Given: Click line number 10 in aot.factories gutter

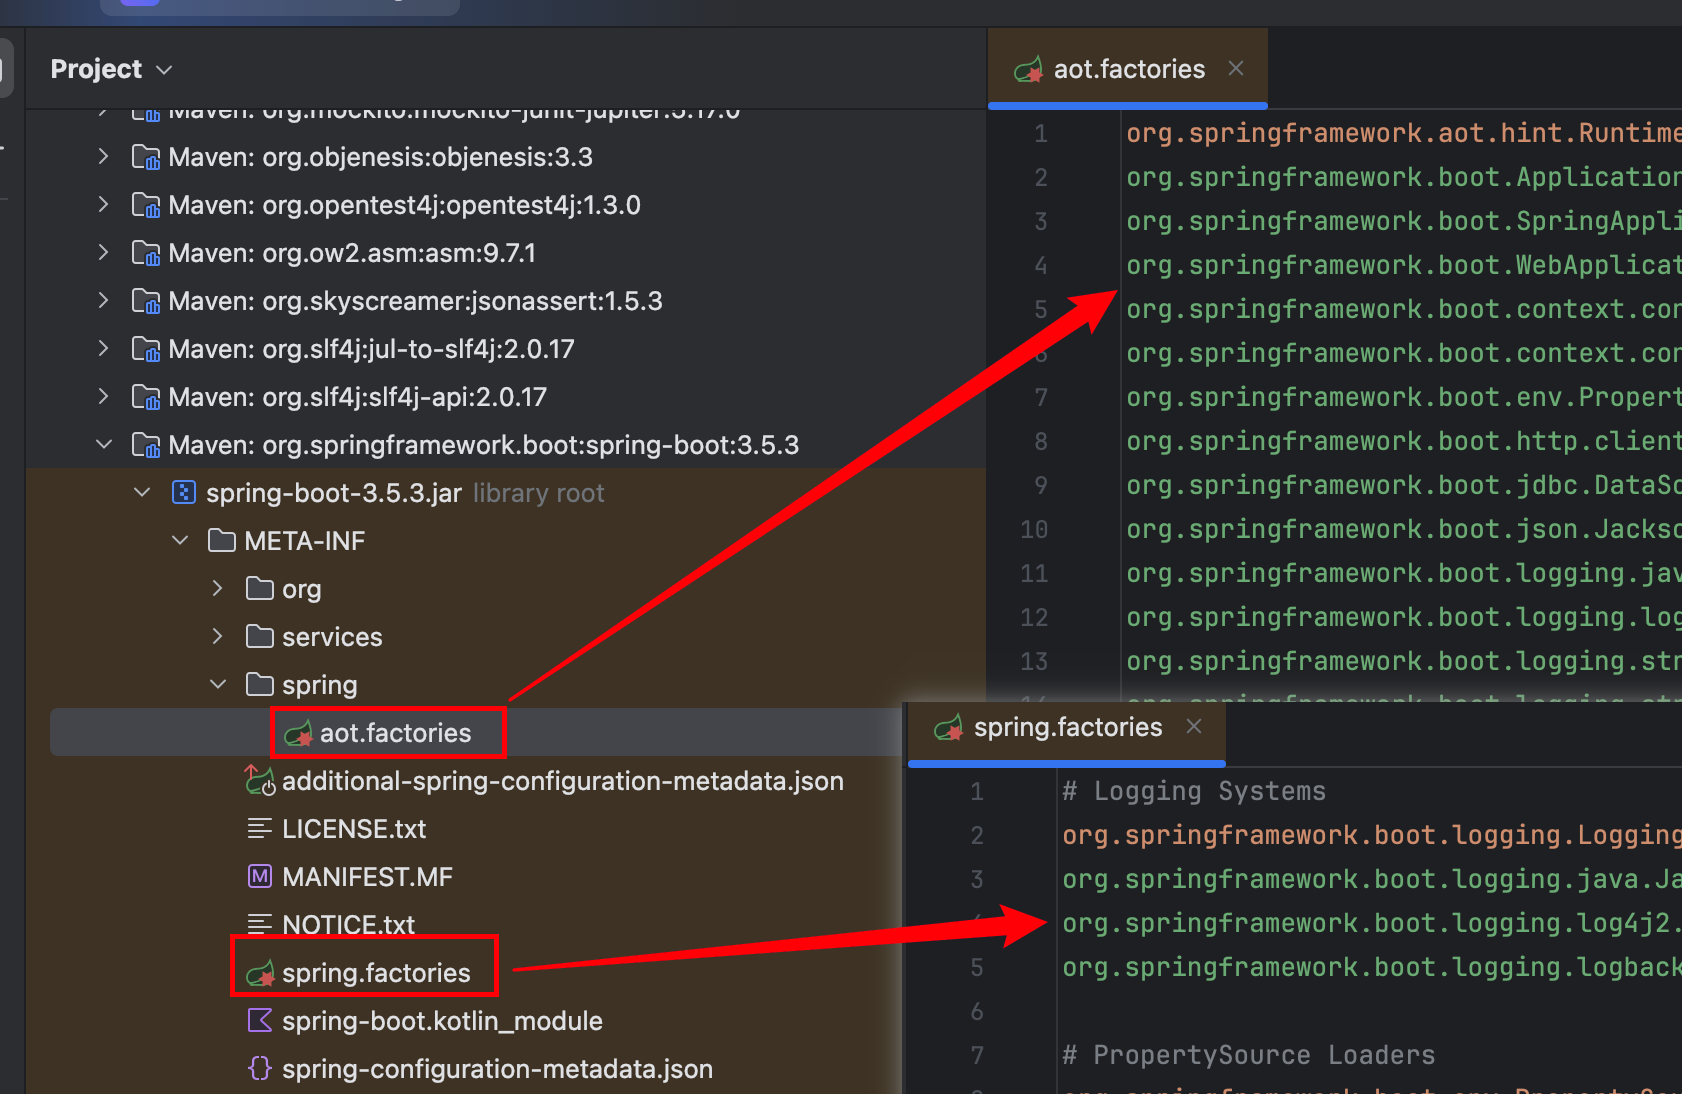Looking at the screenshot, I should pos(1034,529).
